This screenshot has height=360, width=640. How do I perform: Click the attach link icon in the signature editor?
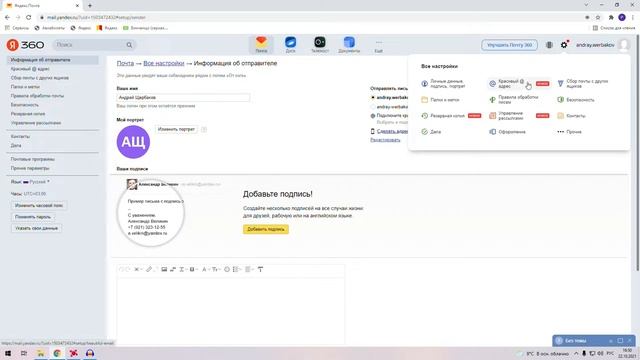point(149,269)
